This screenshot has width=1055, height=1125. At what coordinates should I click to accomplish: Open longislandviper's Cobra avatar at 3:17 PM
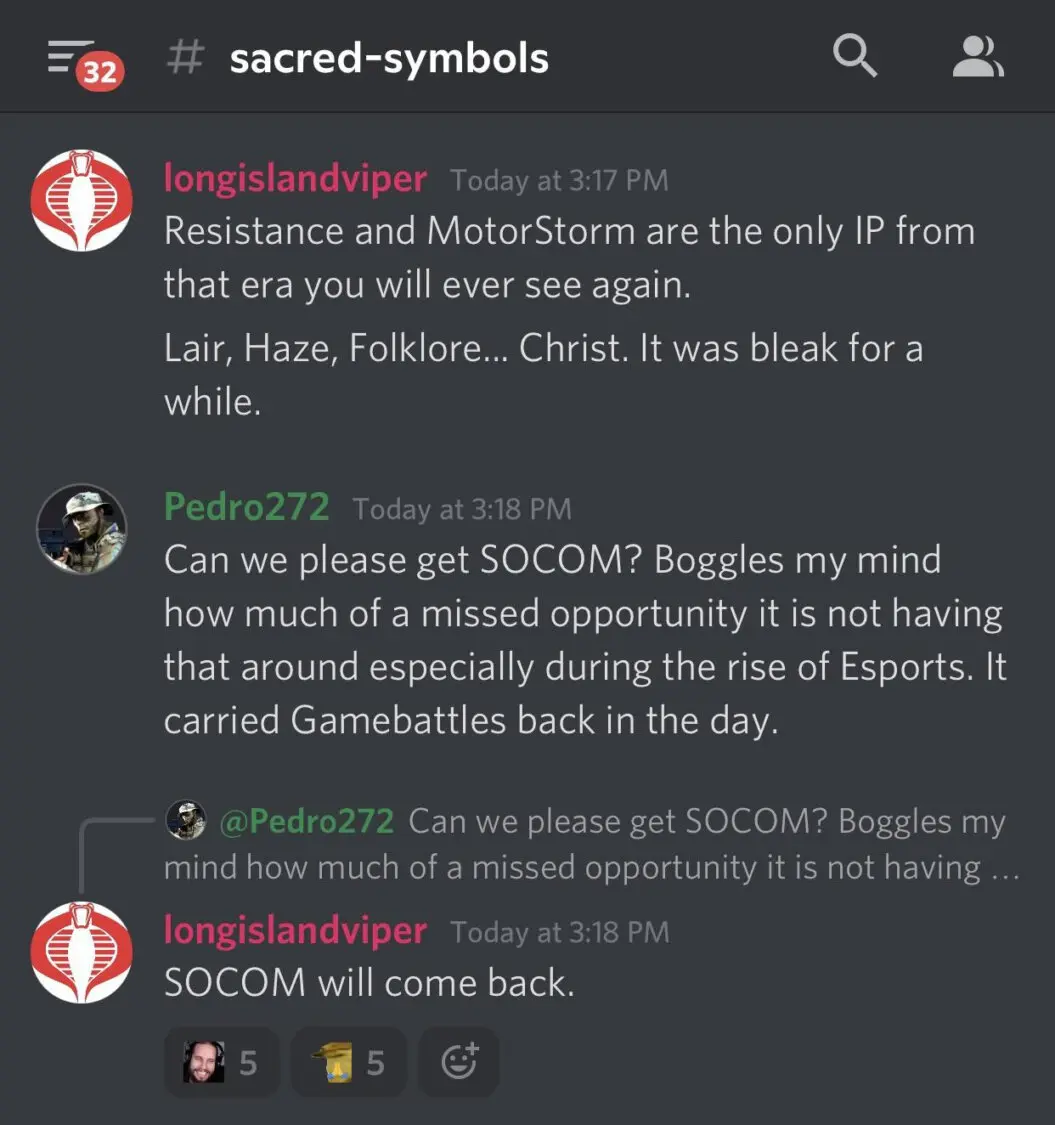coord(82,200)
